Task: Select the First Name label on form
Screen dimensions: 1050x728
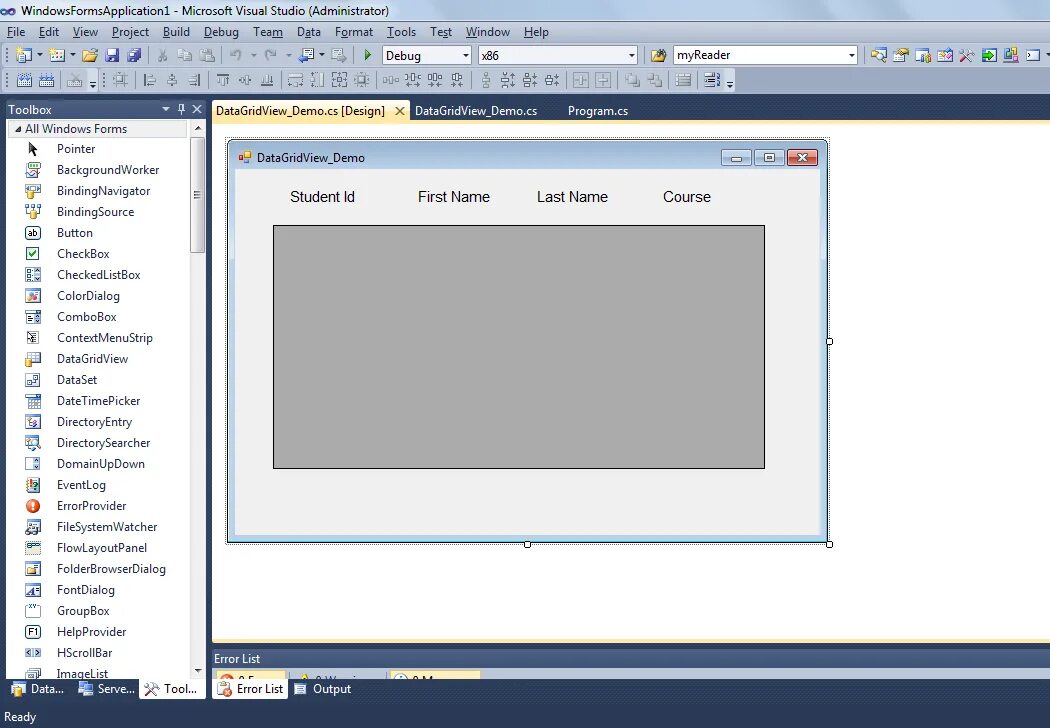Action: pos(453,197)
